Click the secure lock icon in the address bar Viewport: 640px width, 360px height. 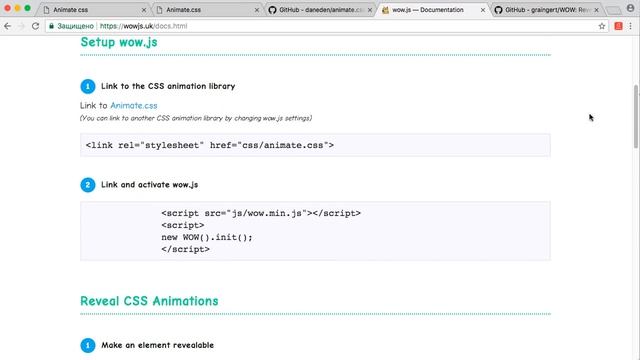51,26
